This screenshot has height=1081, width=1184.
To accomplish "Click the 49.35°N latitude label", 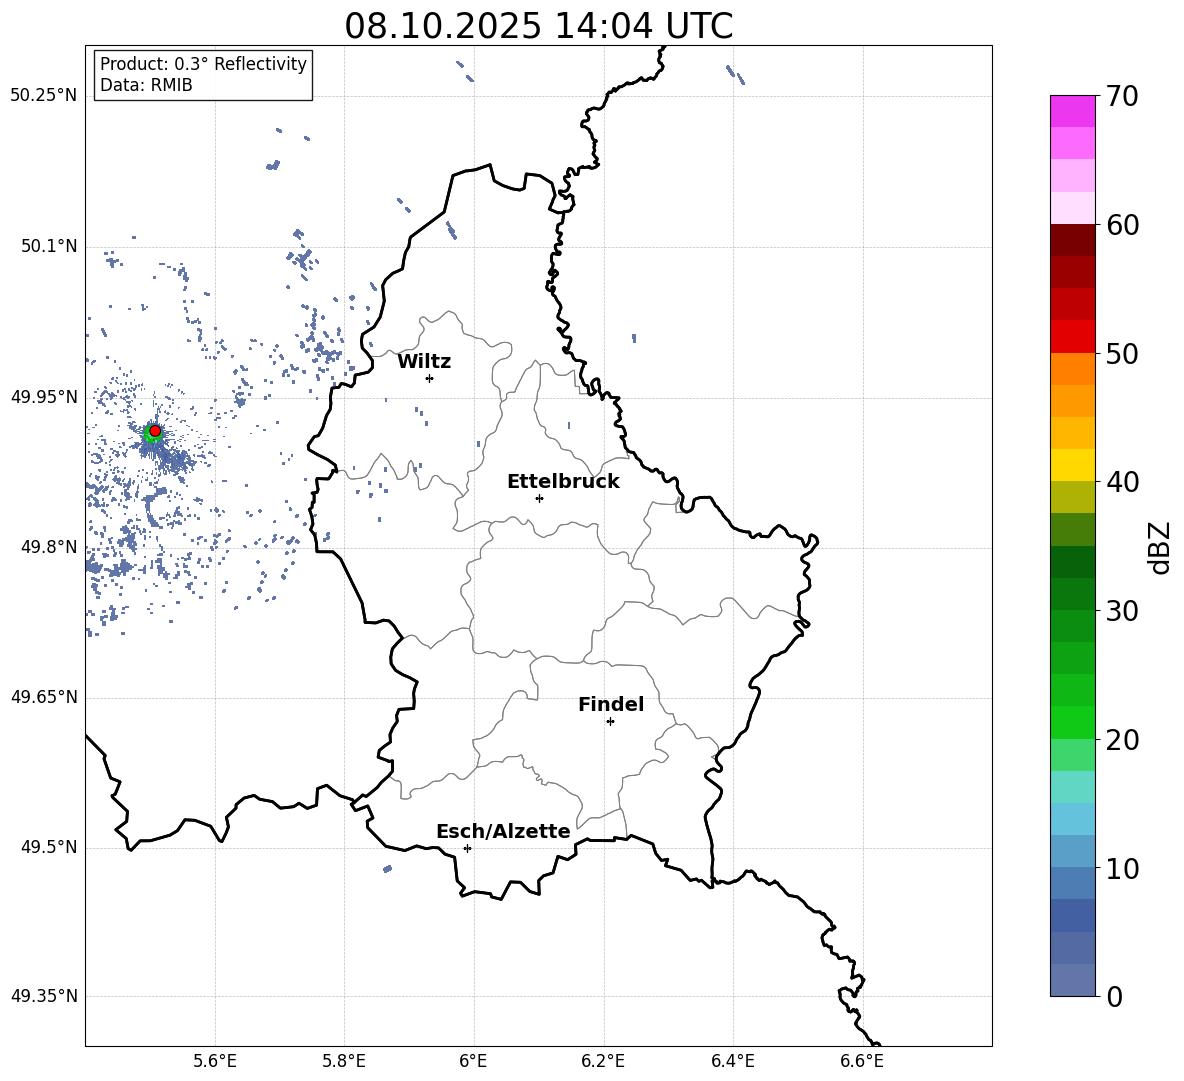I will (x=44, y=996).
